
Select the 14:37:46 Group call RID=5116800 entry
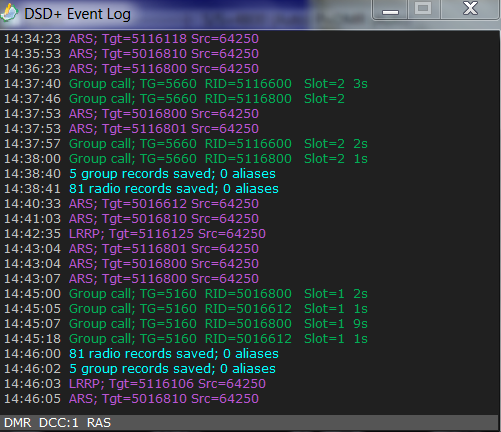click(x=174, y=99)
